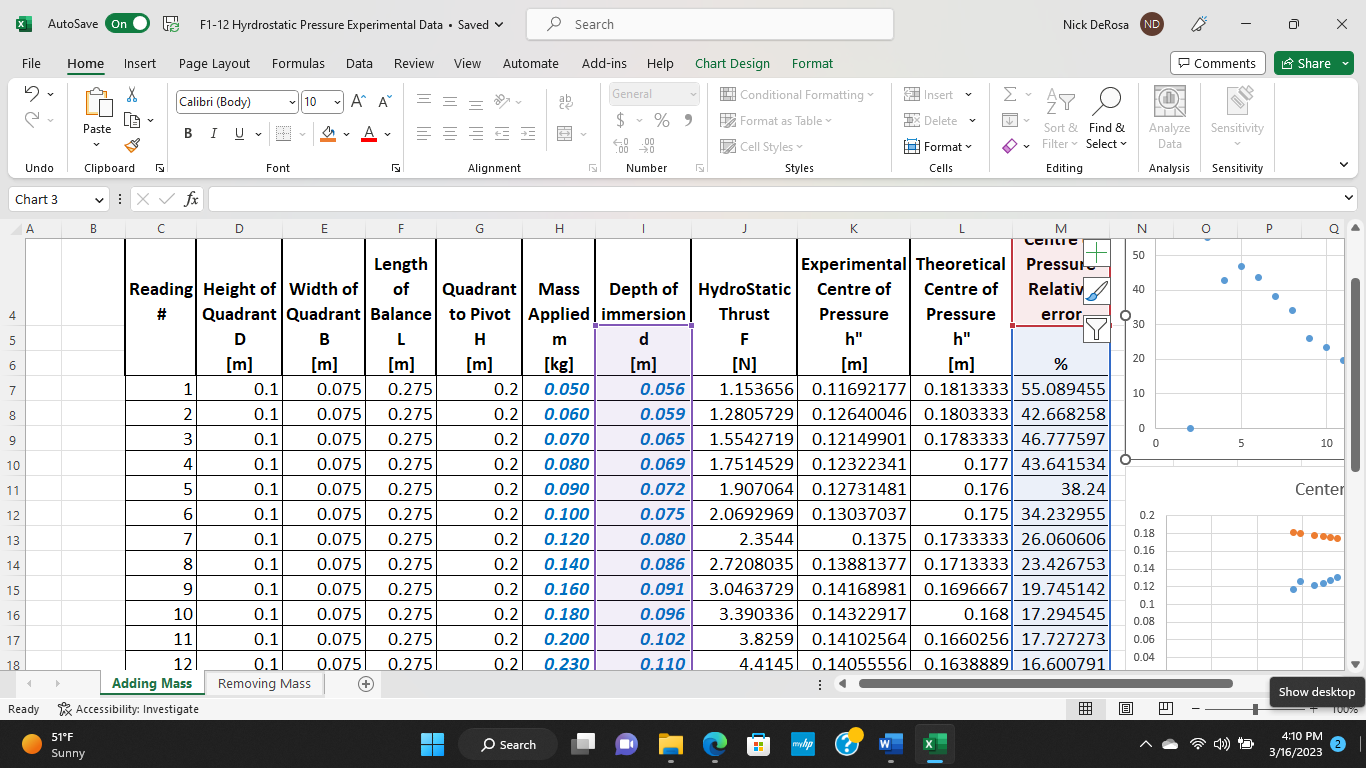Click the Decrease Font Size icon
Image resolution: width=1366 pixels, height=768 pixels.
tap(385, 102)
